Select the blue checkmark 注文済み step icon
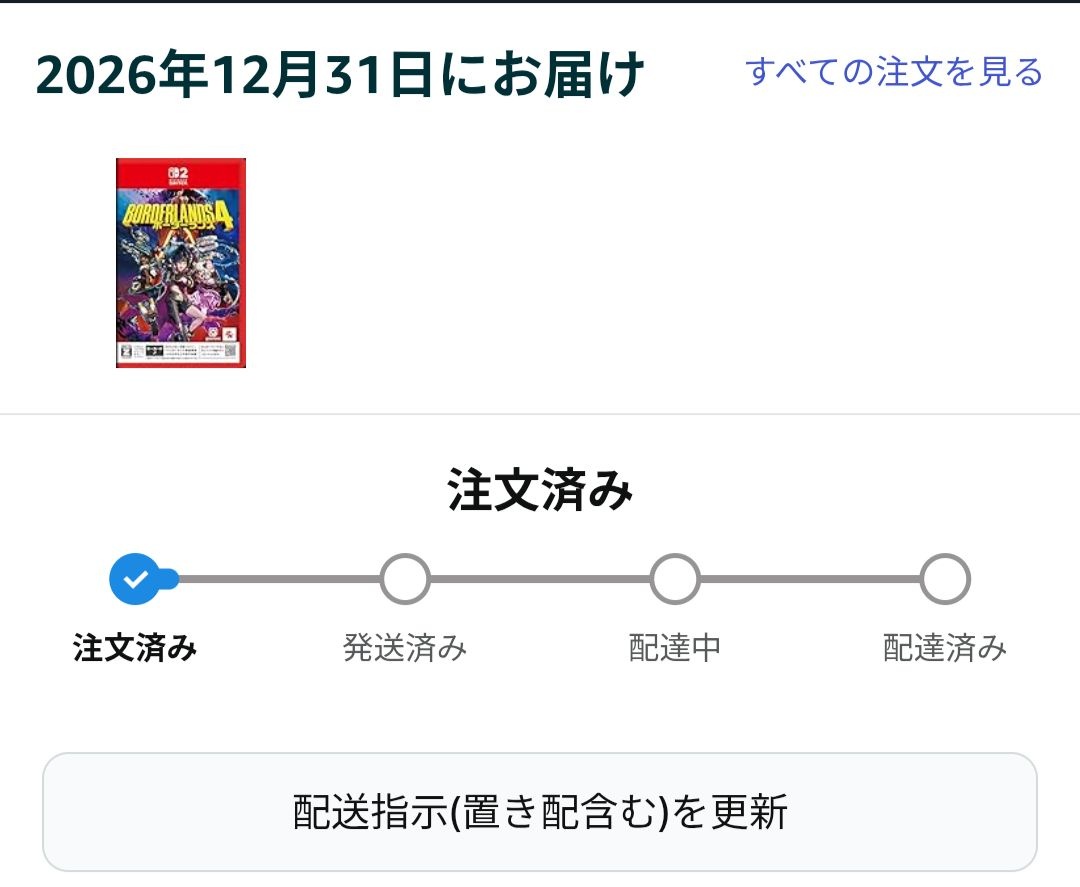The height and width of the screenshot is (887, 1080). (x=136, y=579)
